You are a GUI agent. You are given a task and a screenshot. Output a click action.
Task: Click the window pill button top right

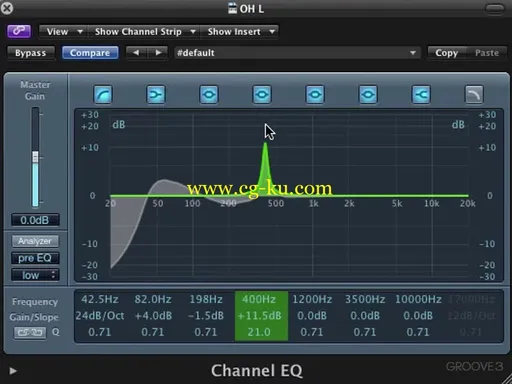click(x=495, y=9)
